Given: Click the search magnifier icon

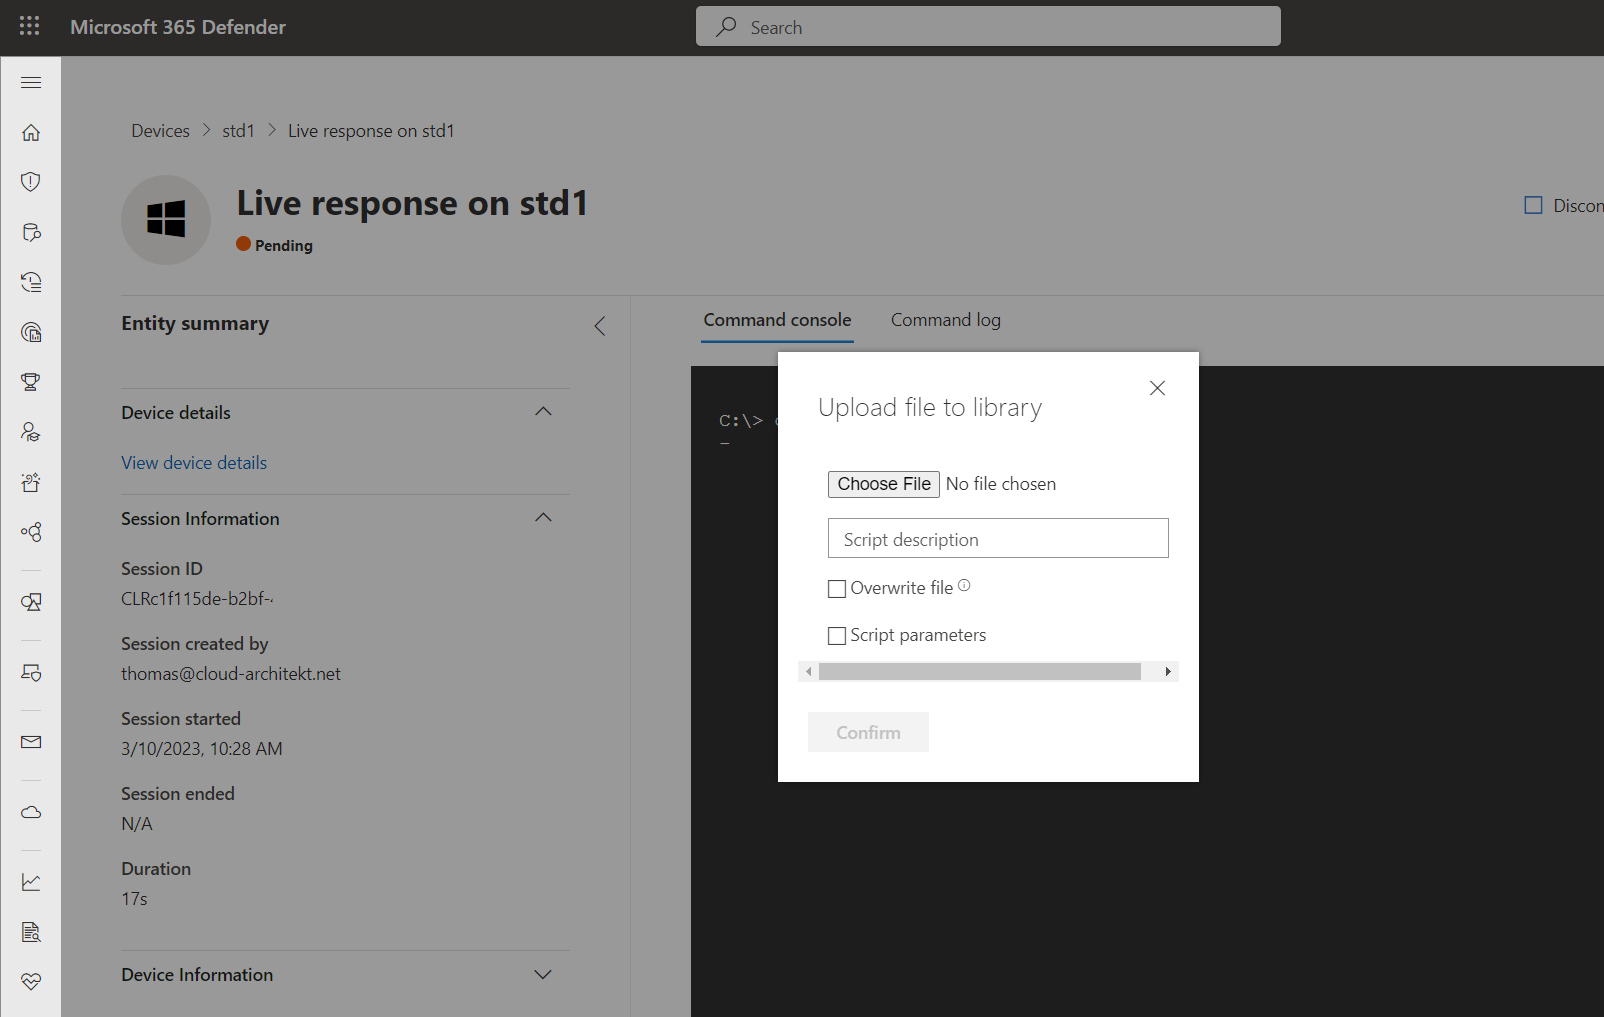Looking at the screenshot, I should click(x=727, y=27).
